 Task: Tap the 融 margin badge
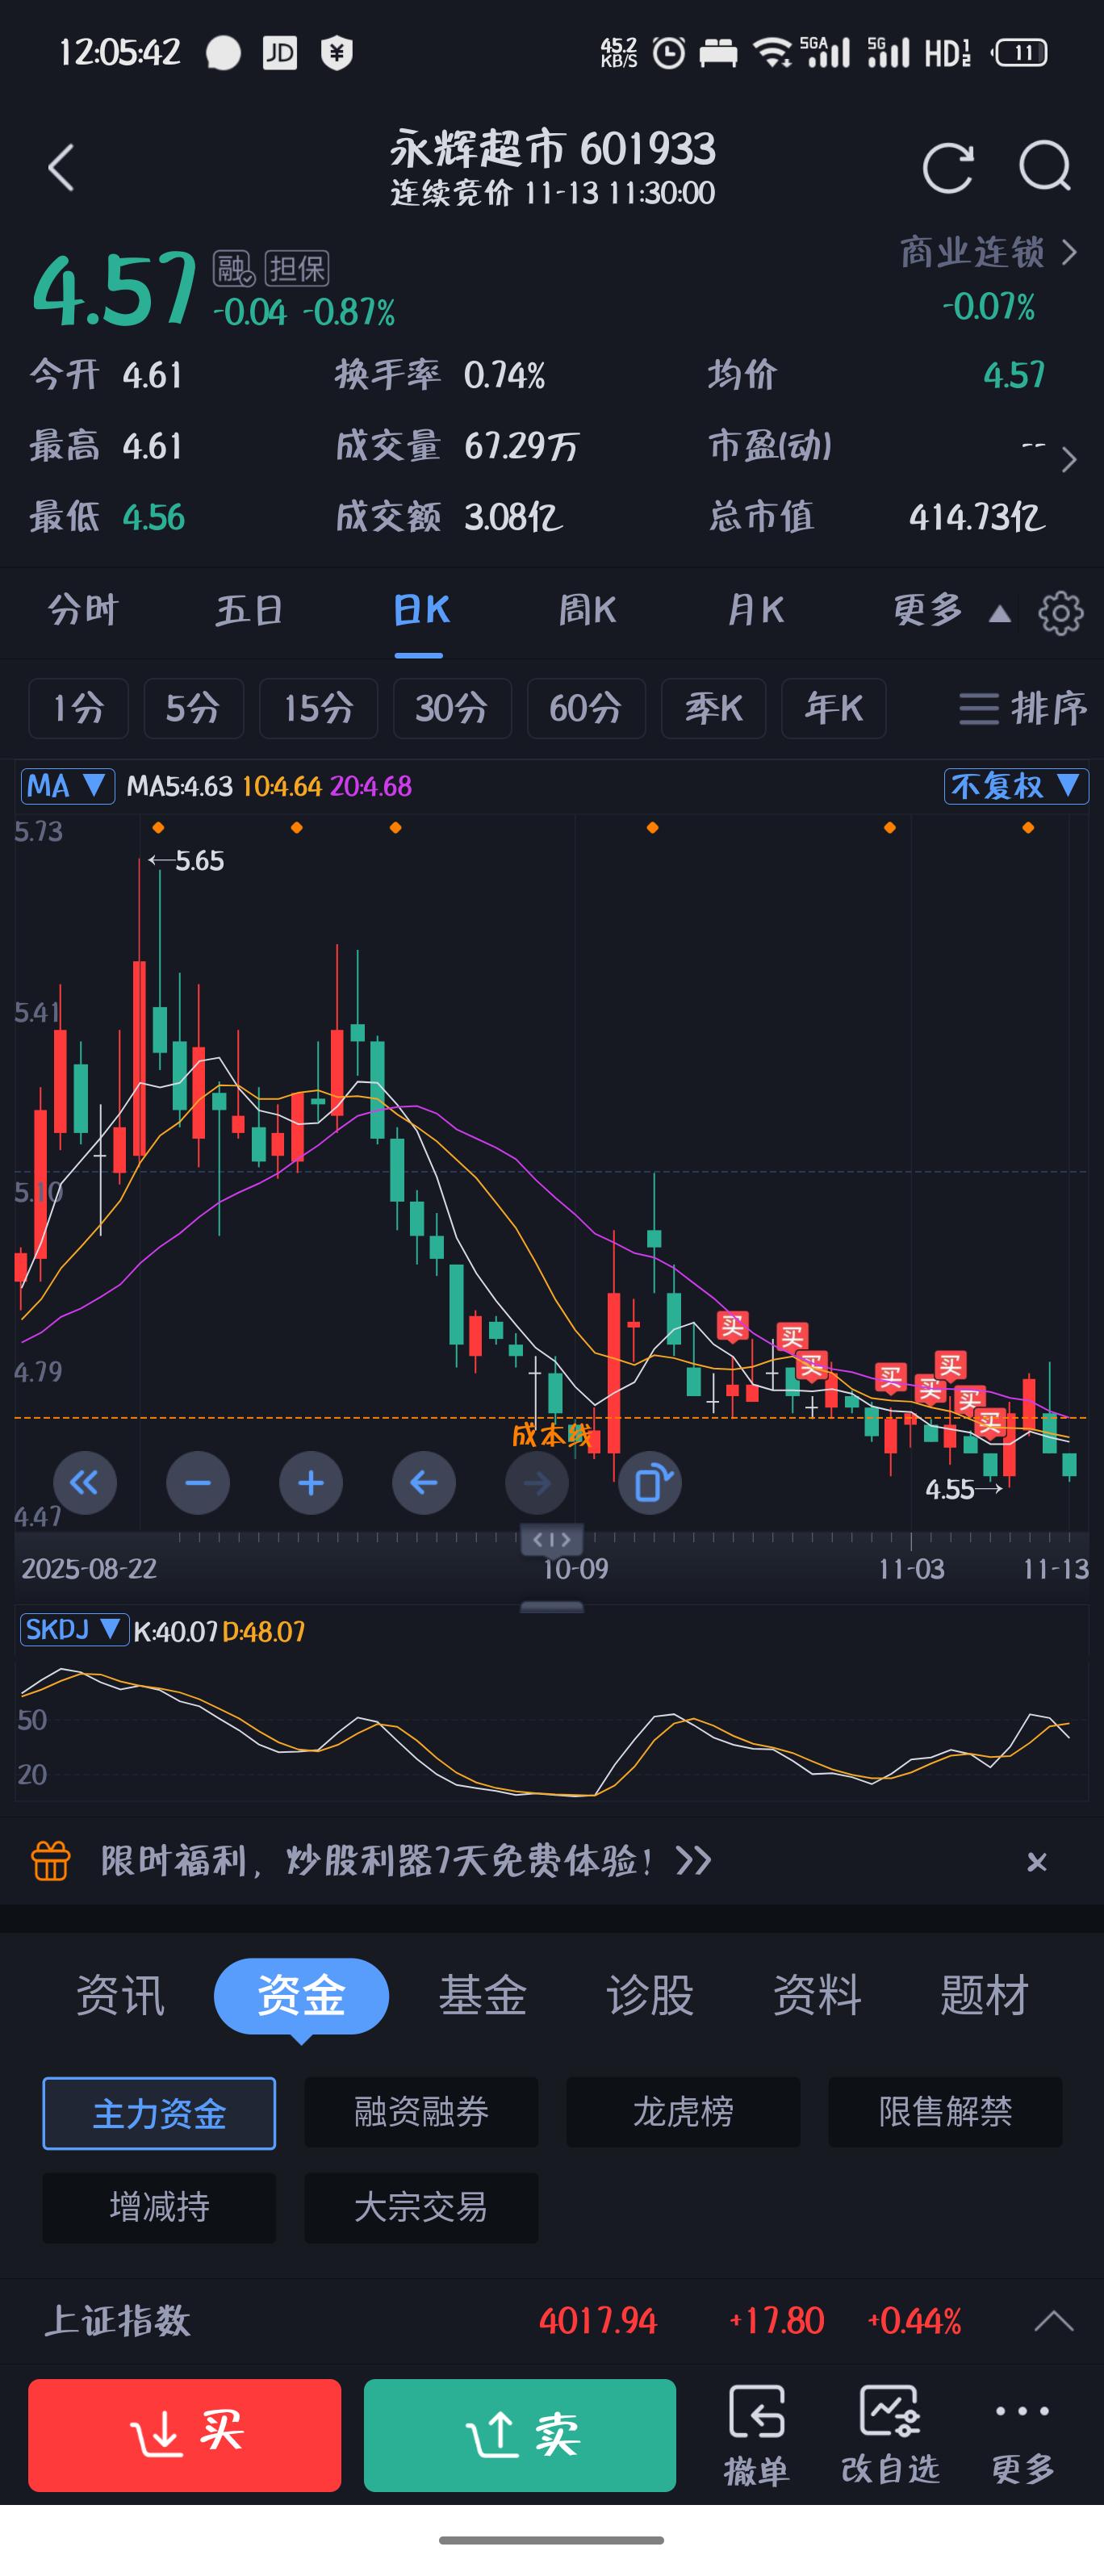coord(234,268)
